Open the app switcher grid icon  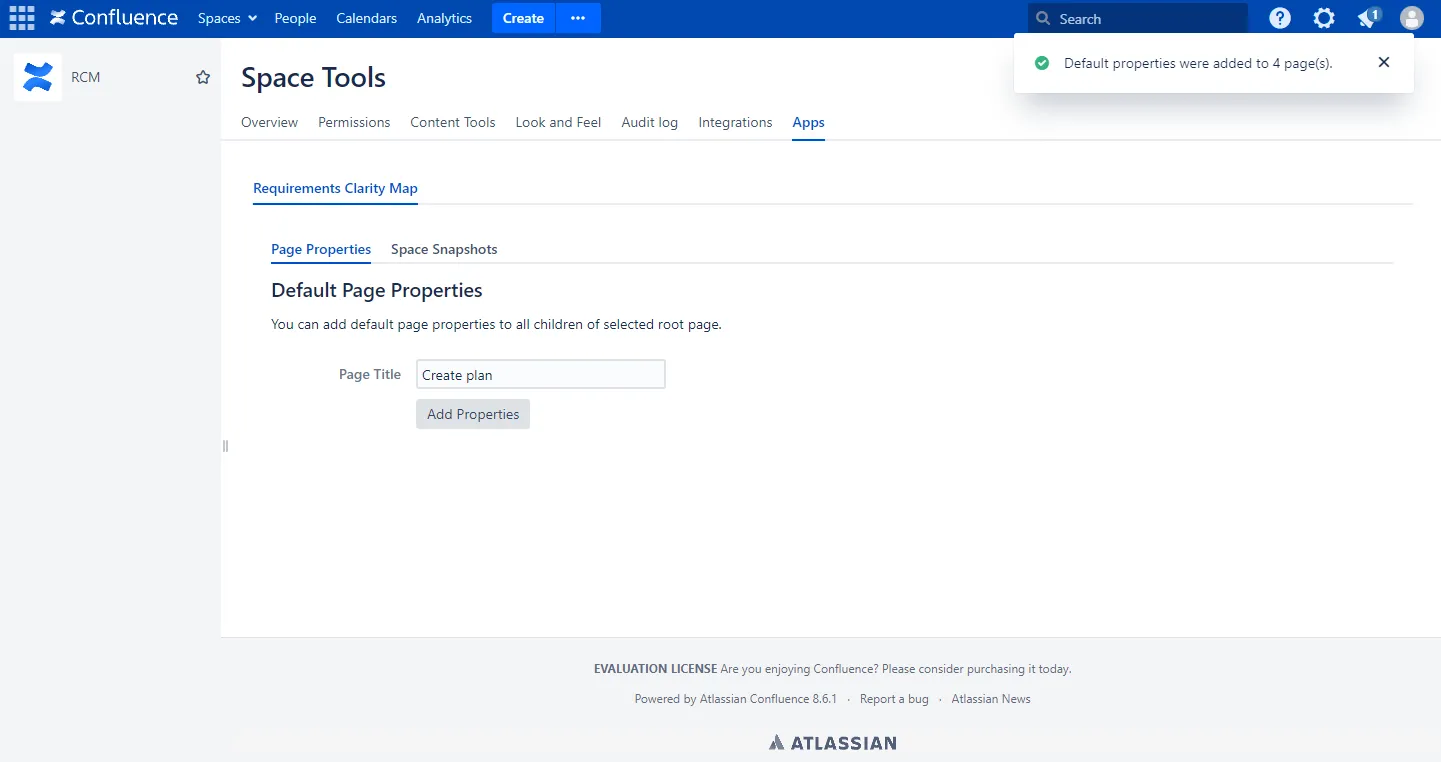point(22,18)
